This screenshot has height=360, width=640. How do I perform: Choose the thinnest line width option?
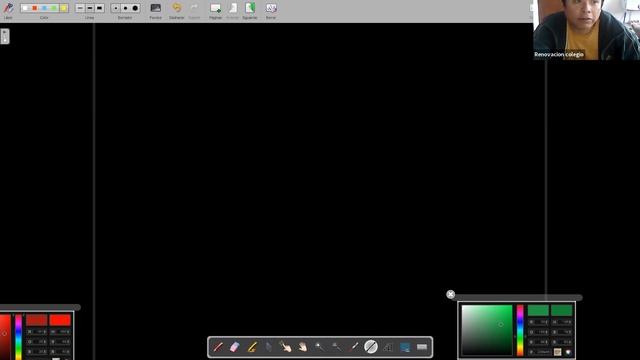click(80, 8)
